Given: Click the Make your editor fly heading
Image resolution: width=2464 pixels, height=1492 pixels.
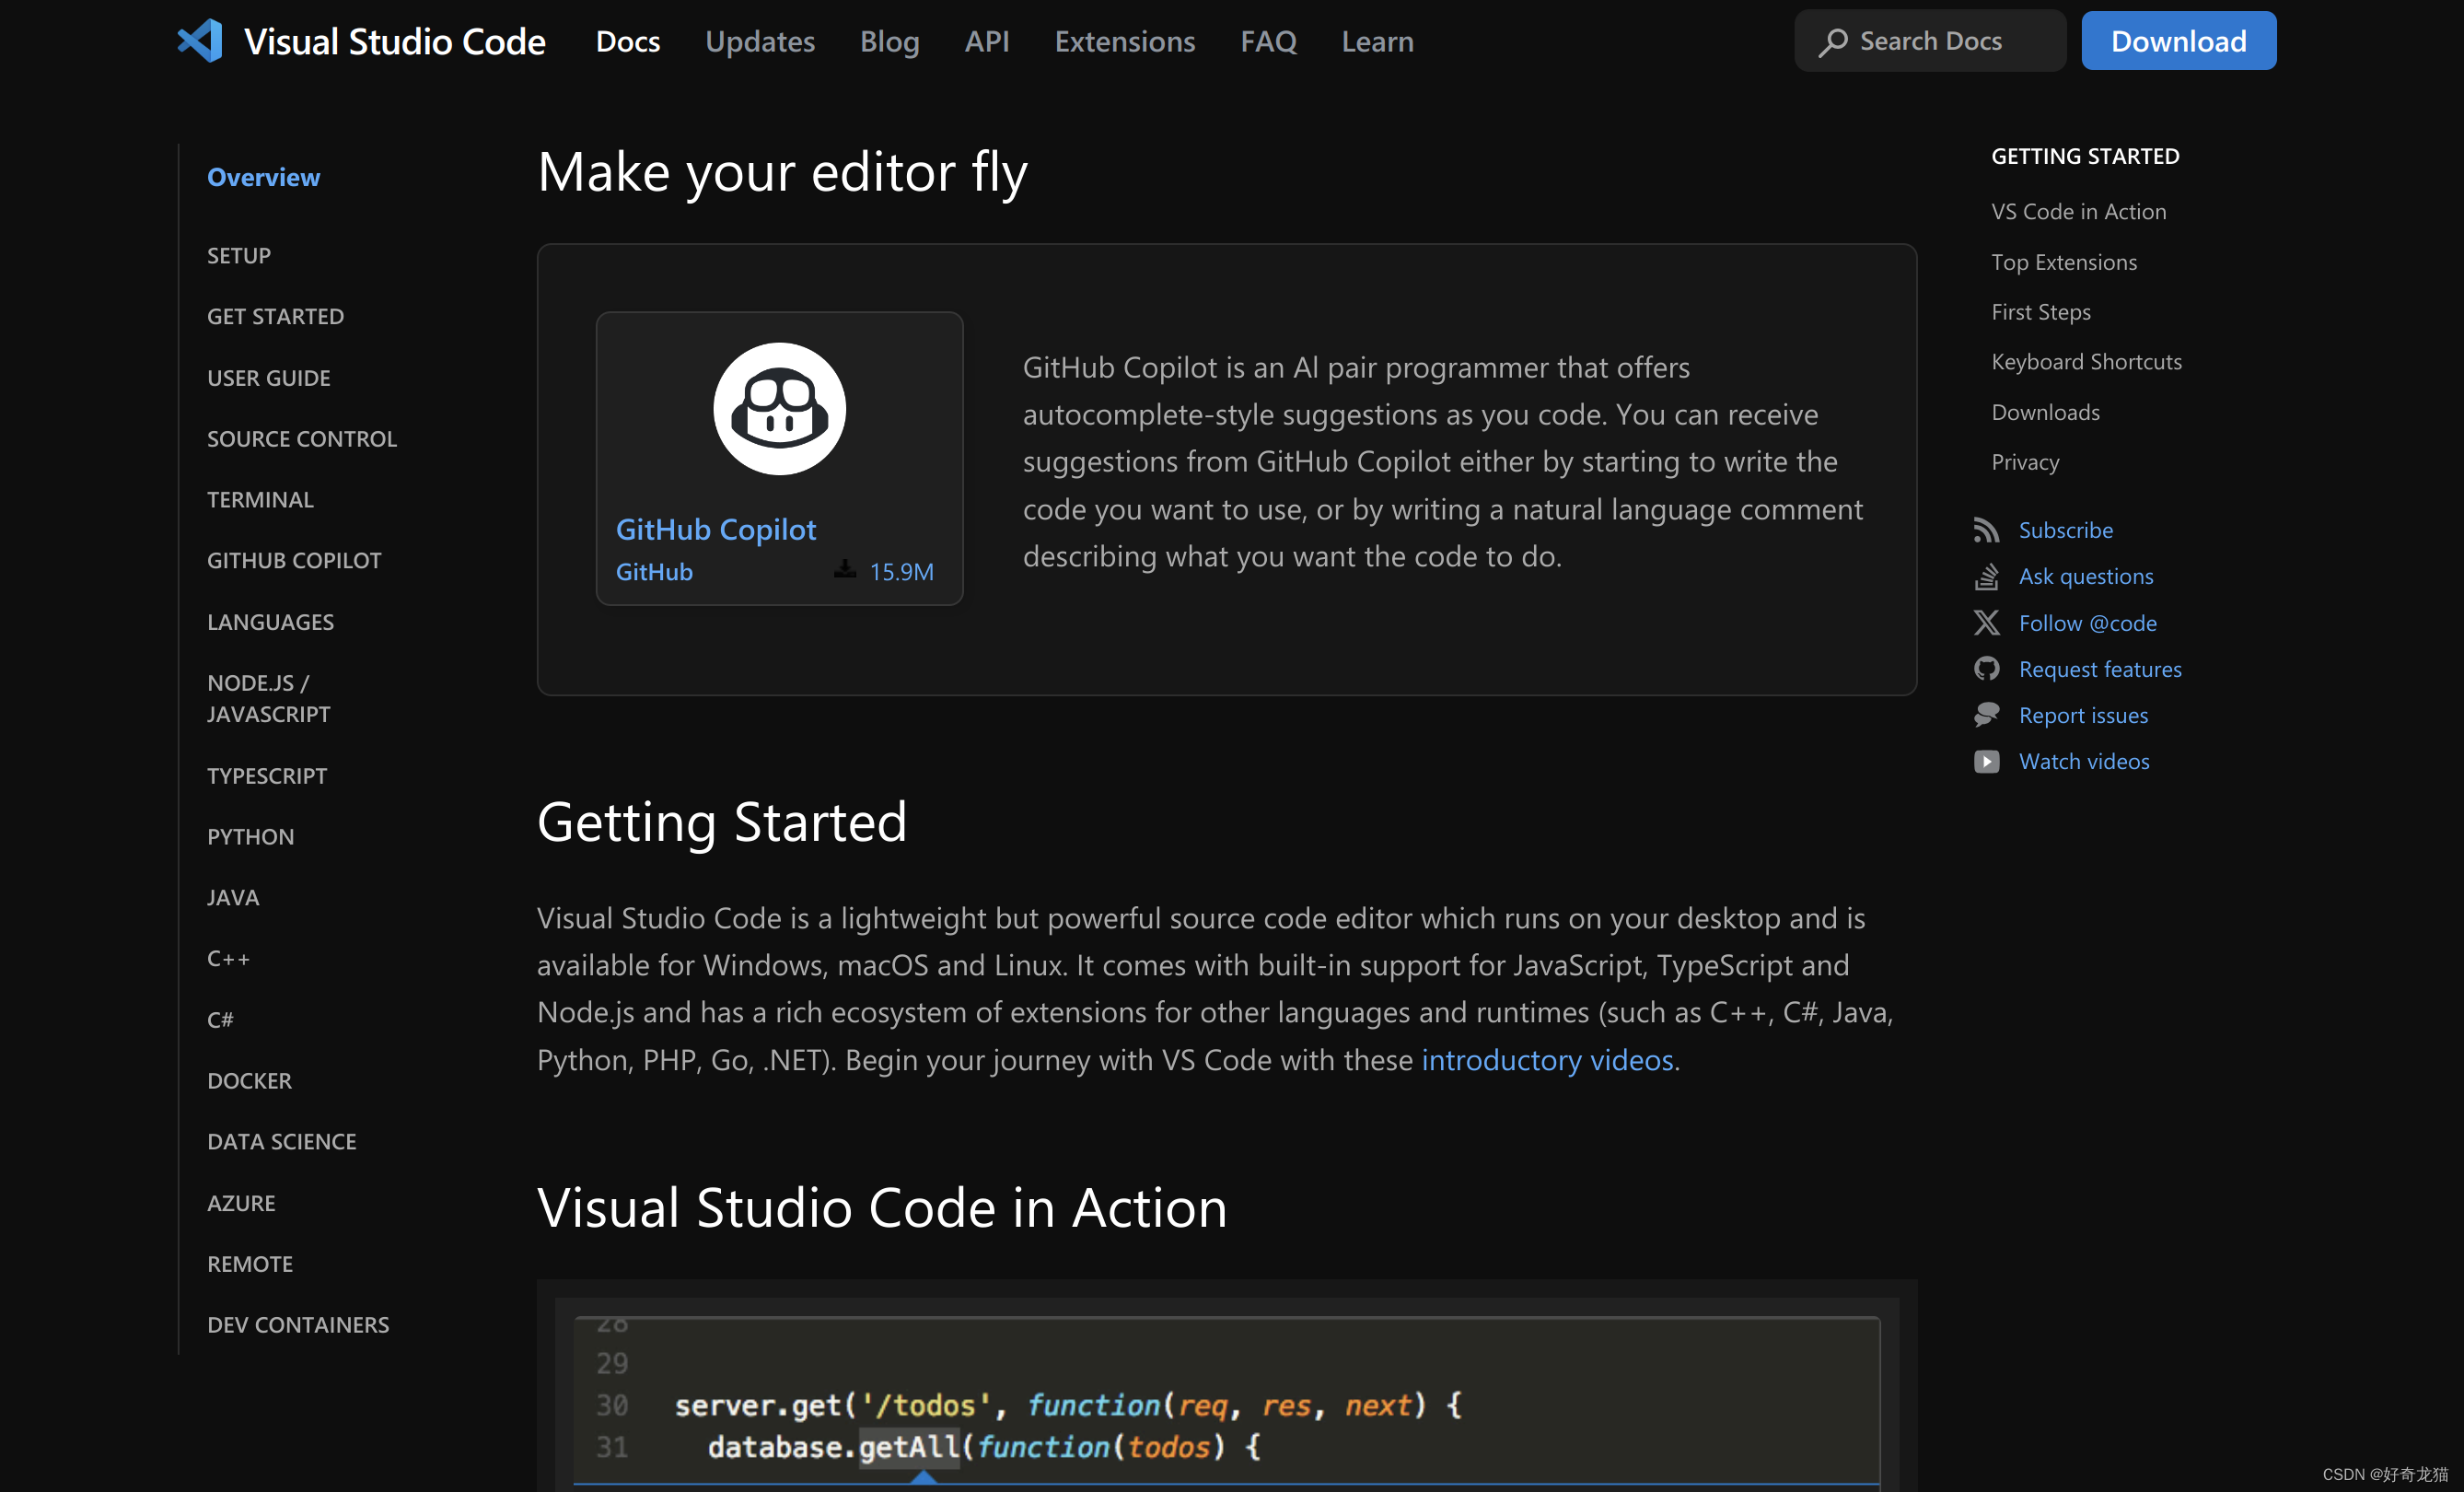Looking at the screenshot, I should 782,173.
